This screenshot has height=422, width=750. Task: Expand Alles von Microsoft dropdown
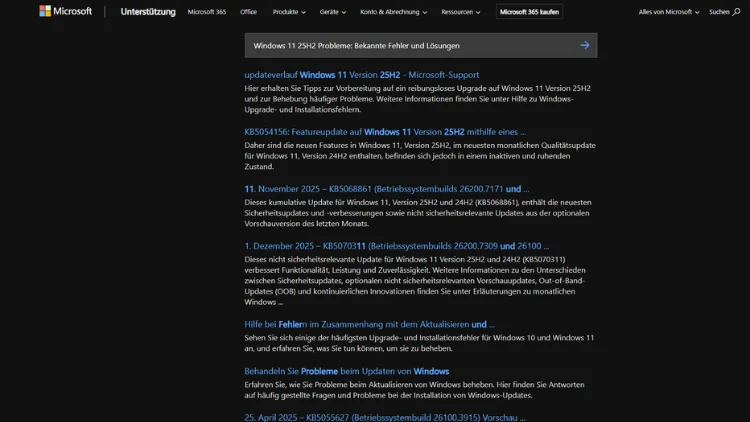[x=669, y=12]
